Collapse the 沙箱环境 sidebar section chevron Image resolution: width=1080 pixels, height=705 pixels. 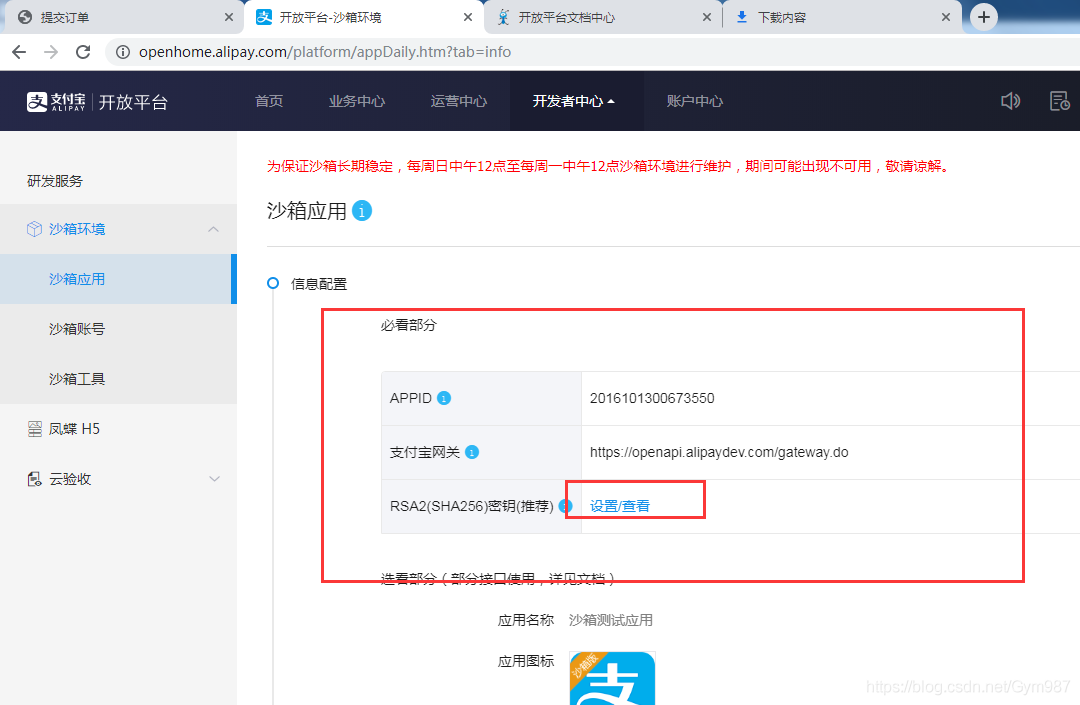214,229
